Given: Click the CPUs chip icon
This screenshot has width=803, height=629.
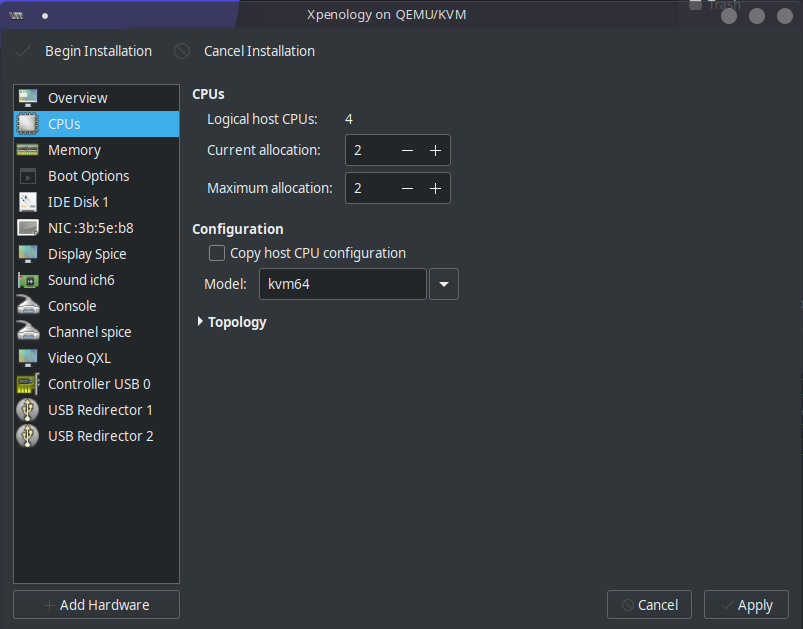Looking at the screenshot, I should tap(28, 124).
